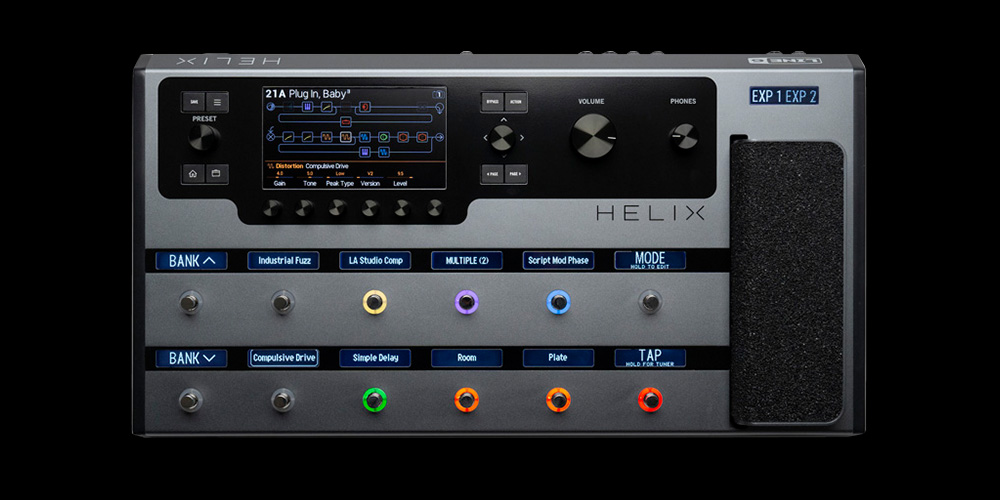Click the right arrow beside the joystick

click(x=522, y=138)
